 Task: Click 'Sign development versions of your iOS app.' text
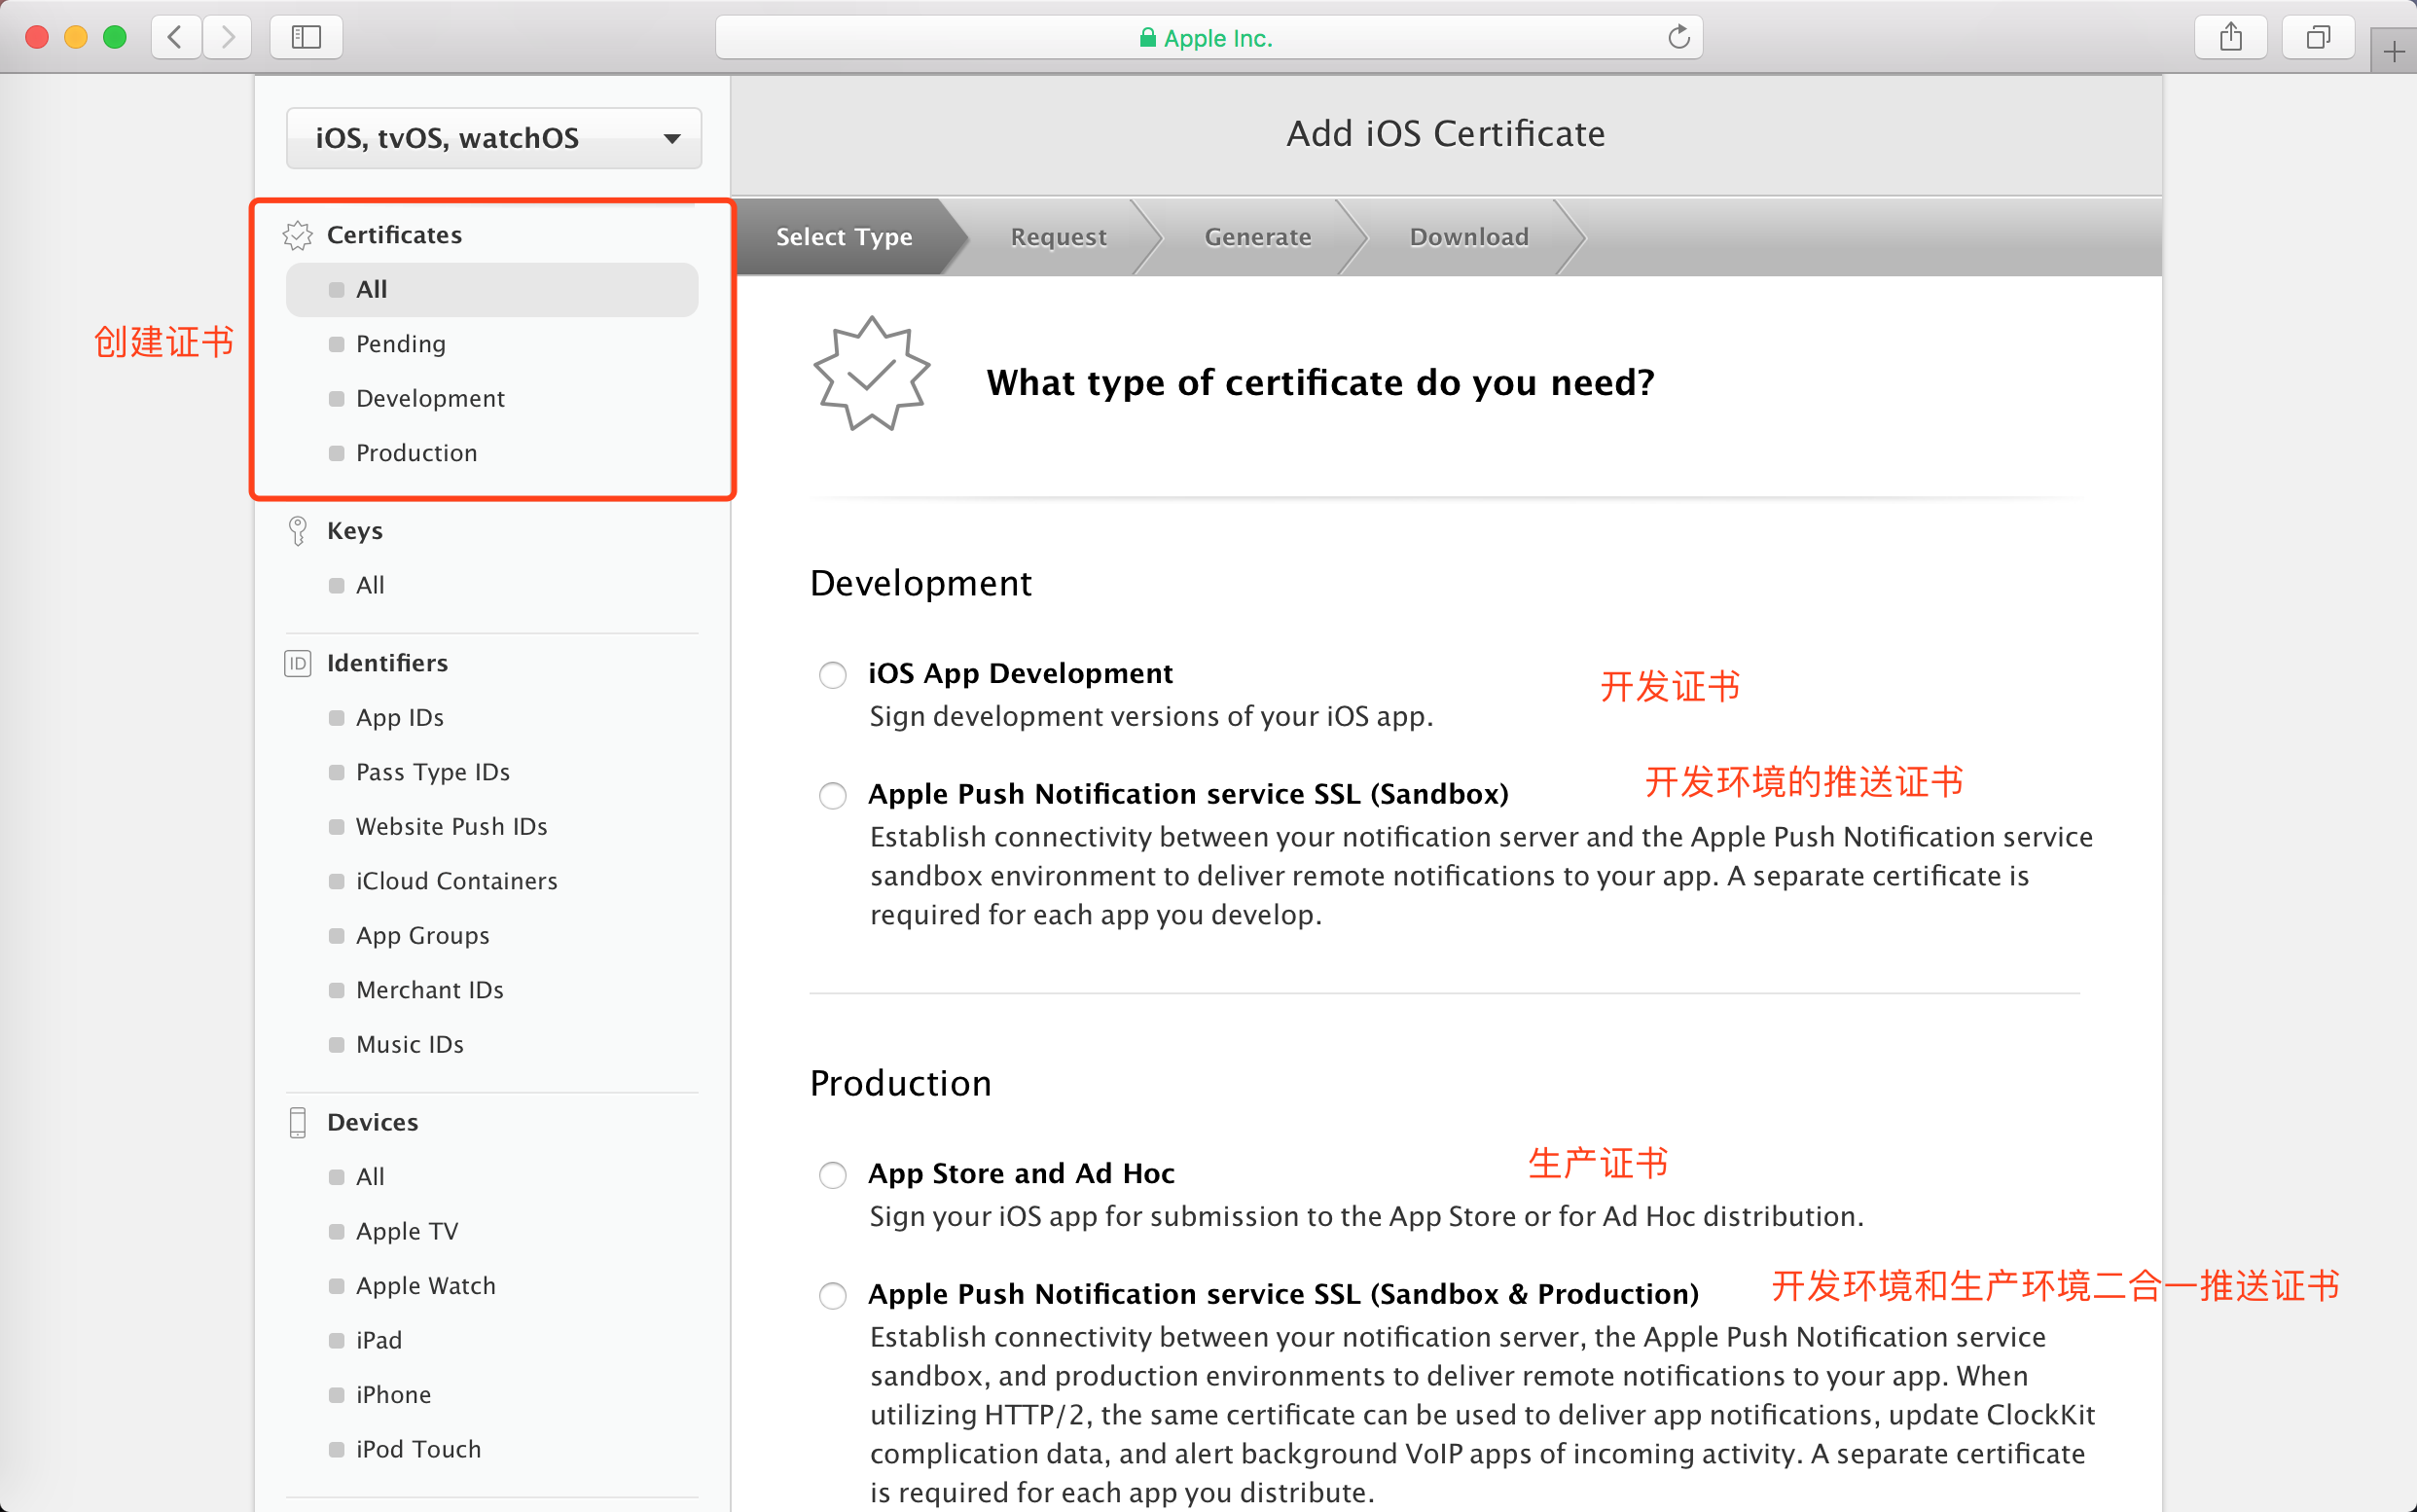click(x=1151, y=717)
